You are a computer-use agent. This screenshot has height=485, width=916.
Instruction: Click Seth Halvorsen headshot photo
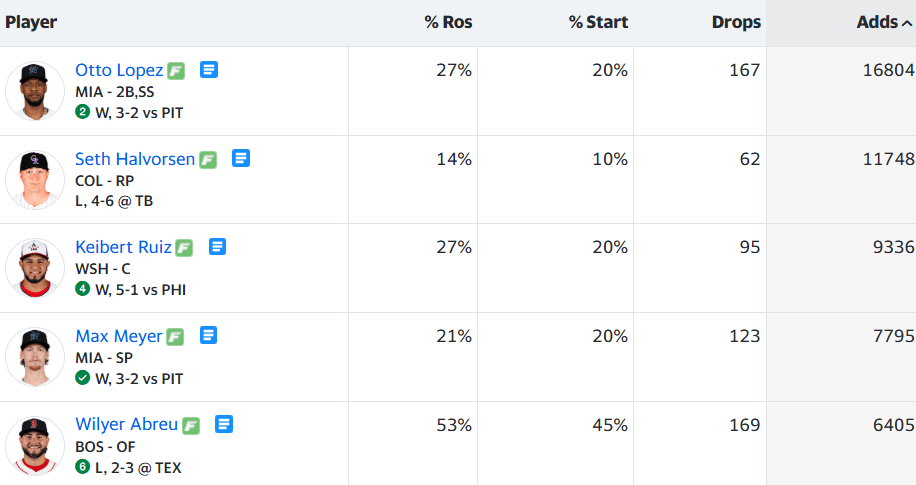(35, 180)
